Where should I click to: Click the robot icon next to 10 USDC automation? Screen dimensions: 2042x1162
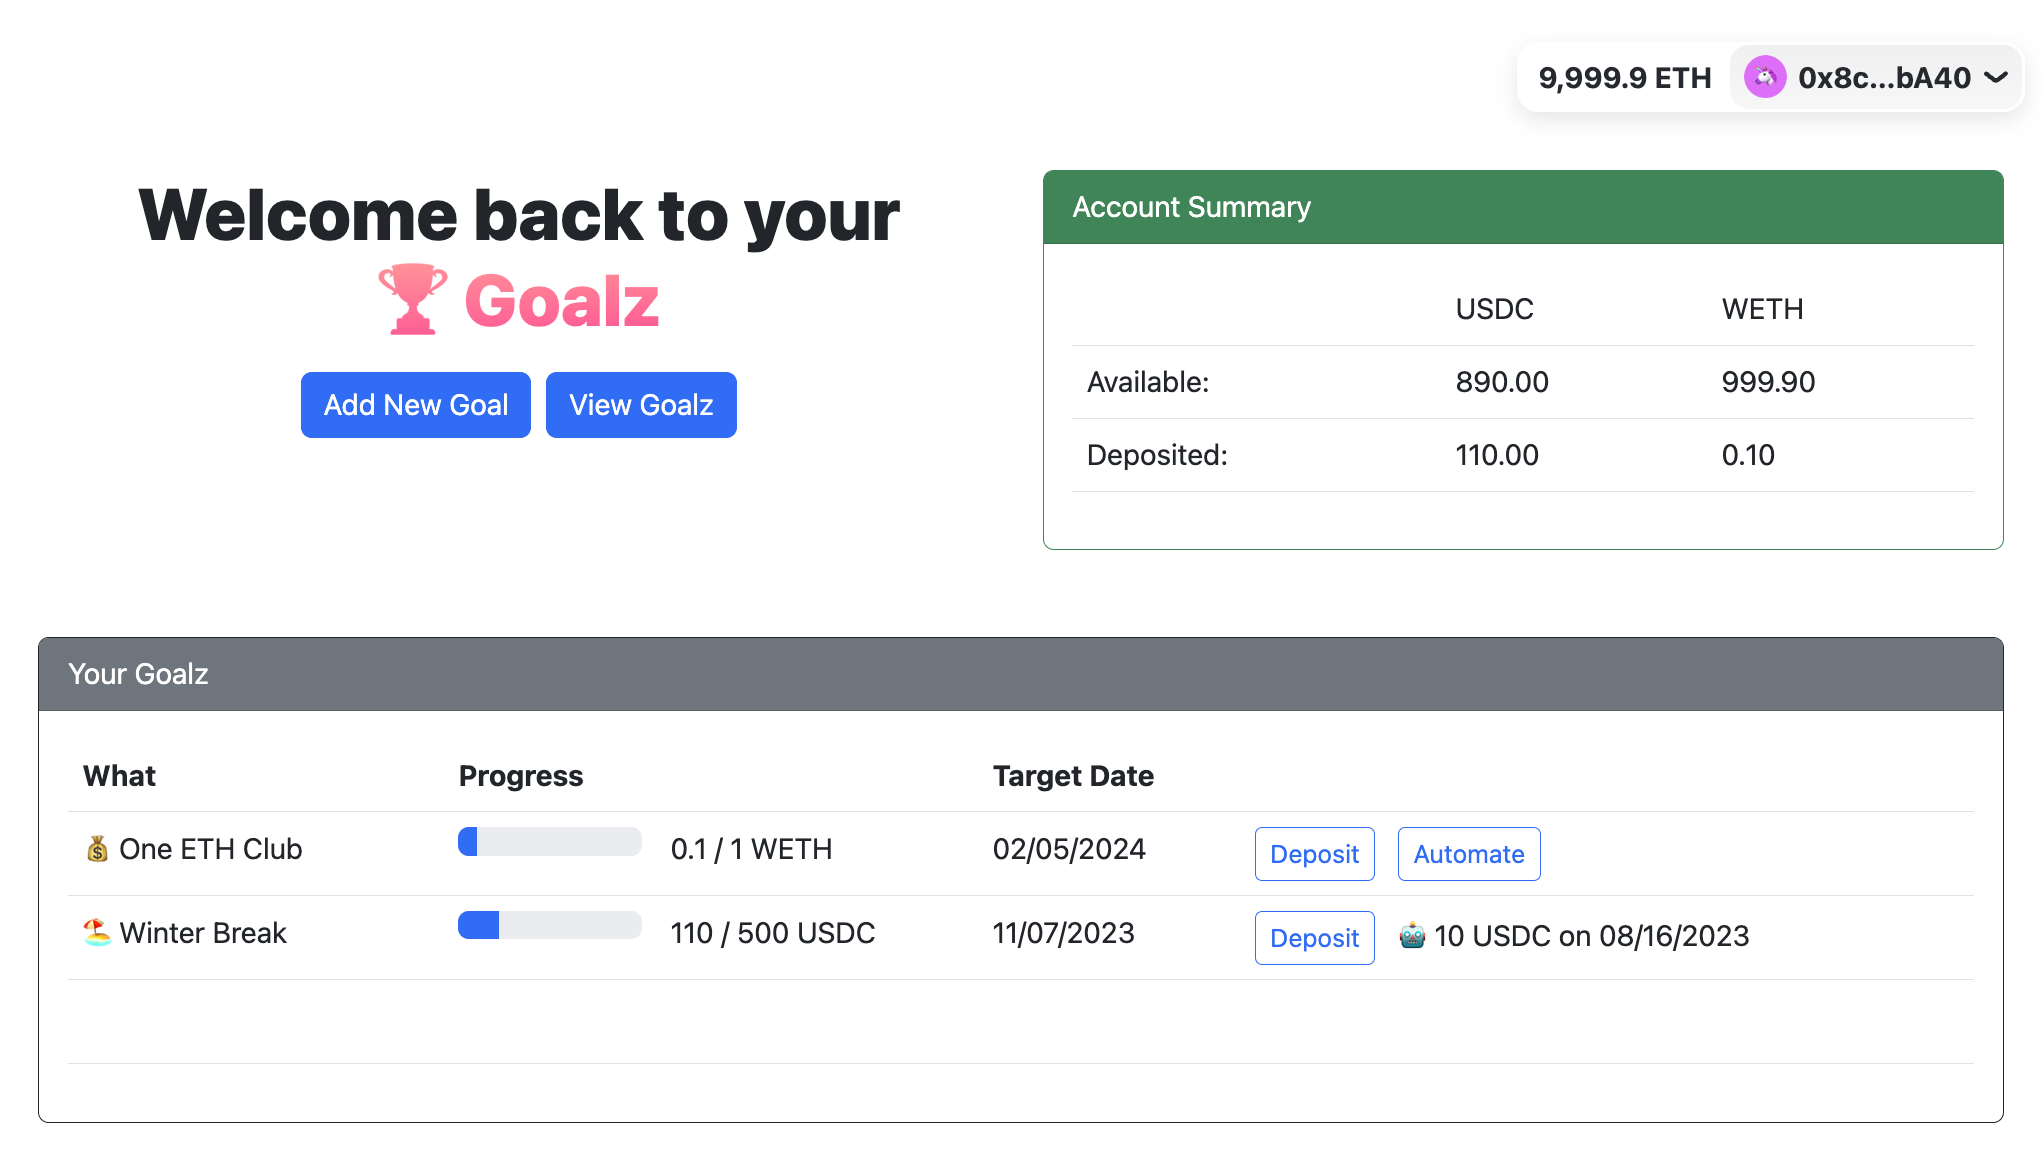click(1412, 936)
